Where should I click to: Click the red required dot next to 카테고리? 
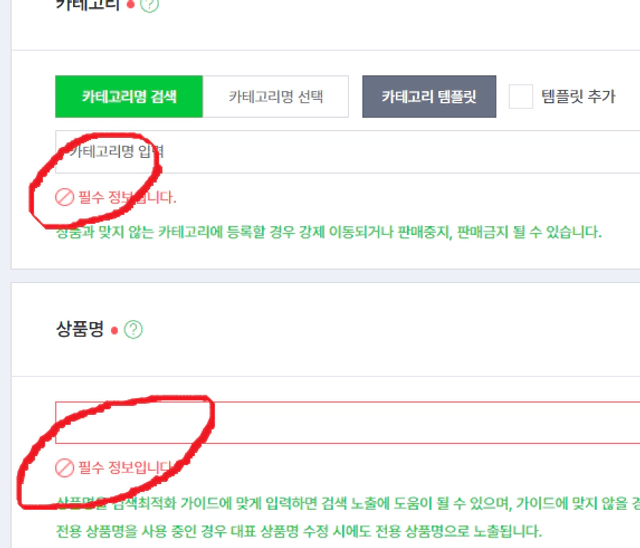(x=131, y=4)
